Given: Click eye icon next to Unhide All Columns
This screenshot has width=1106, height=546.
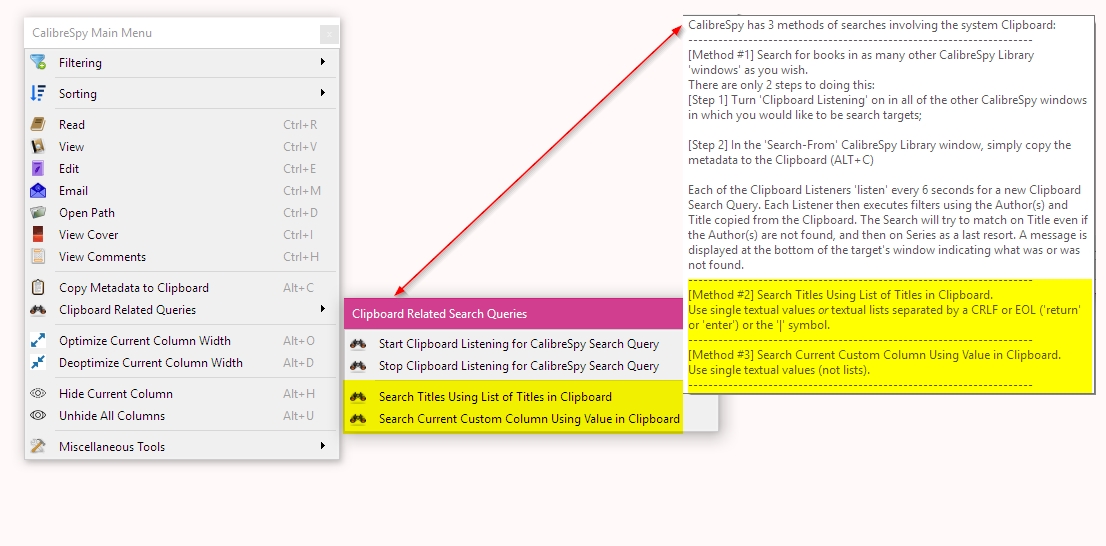Looking at the screenshot, I should (x=38, y=415).
